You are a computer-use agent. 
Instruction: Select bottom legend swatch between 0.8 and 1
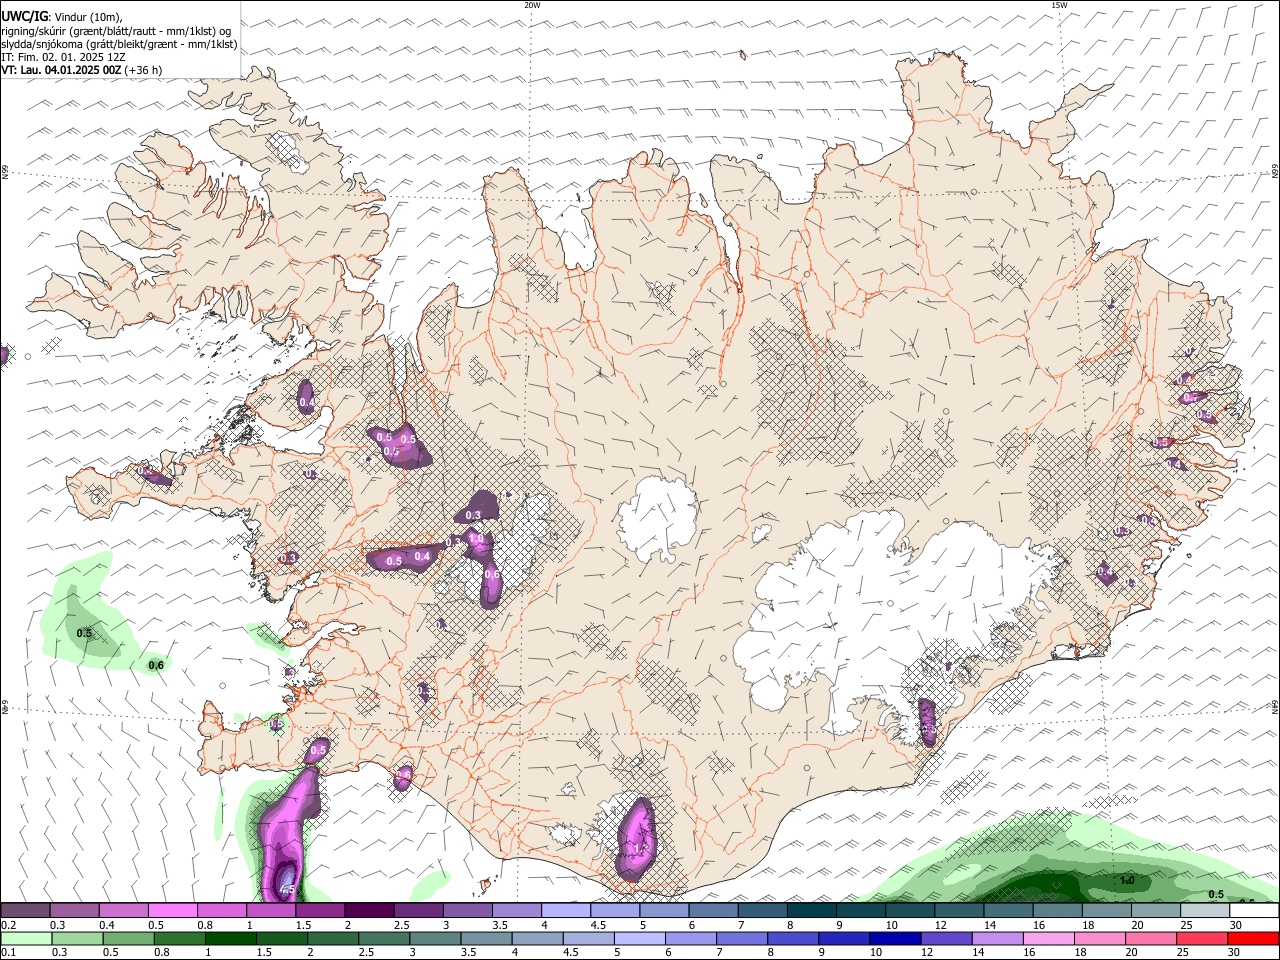[179, 939]
